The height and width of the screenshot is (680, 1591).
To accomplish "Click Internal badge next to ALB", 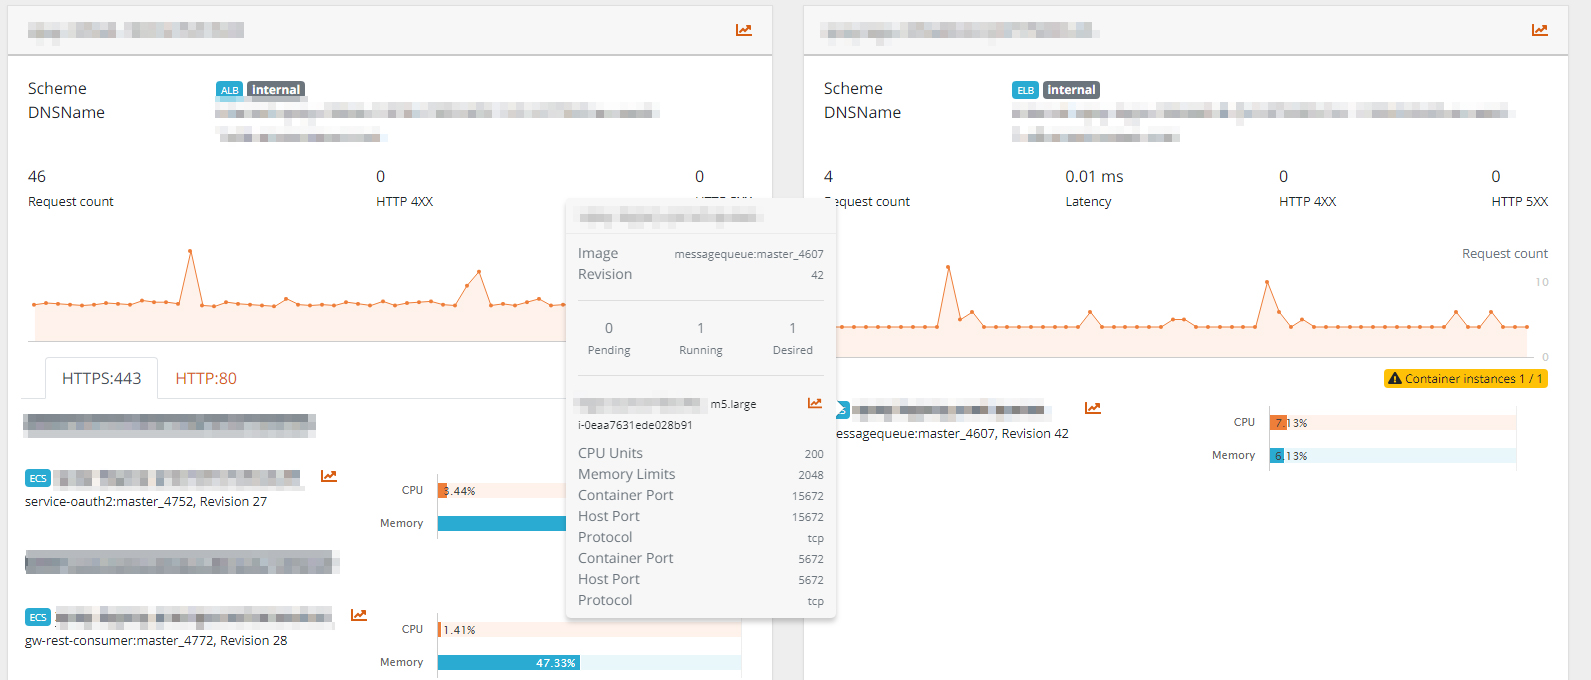I will pyautogui.click(x=276, y=90).
